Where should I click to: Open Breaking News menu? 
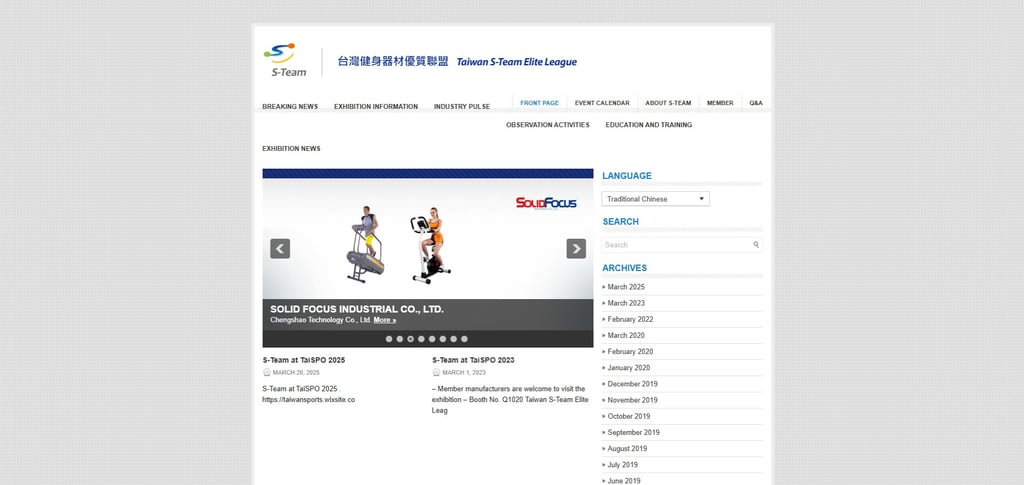point(290,106)
